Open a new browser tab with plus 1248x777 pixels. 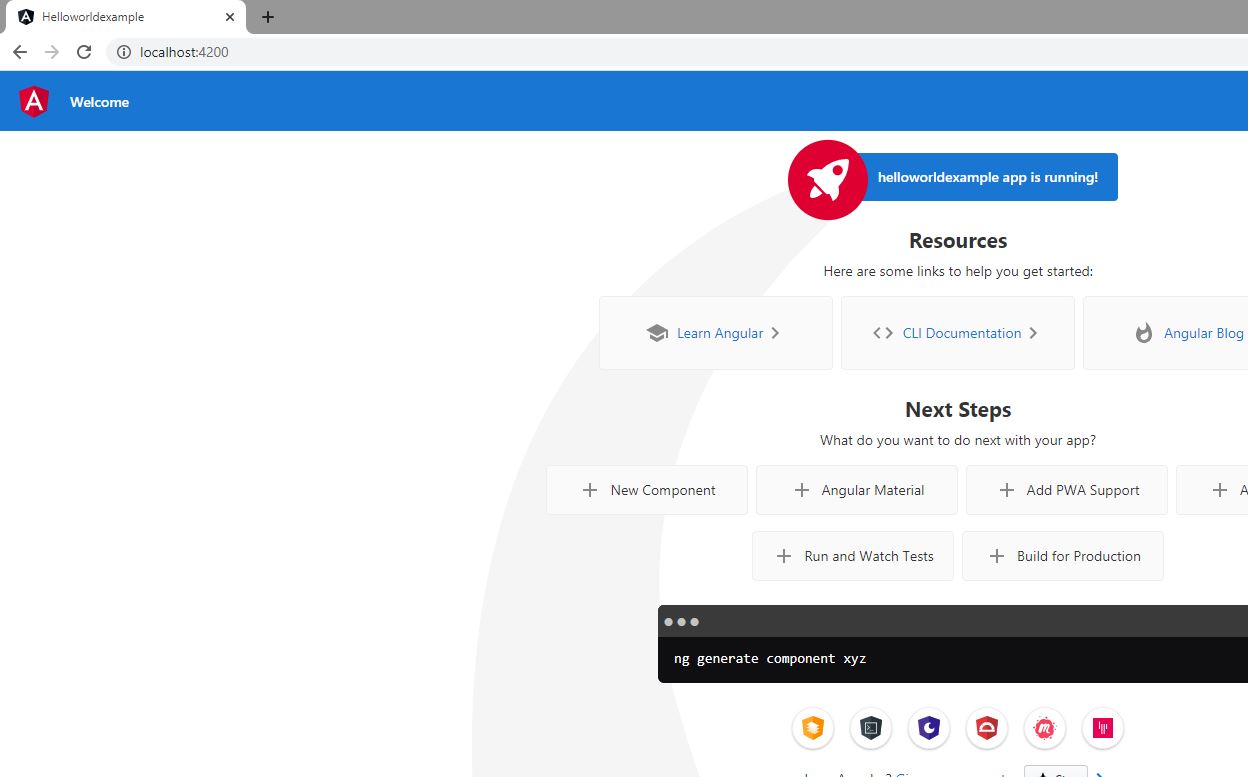pyautogui.click(x=268, y=17)
